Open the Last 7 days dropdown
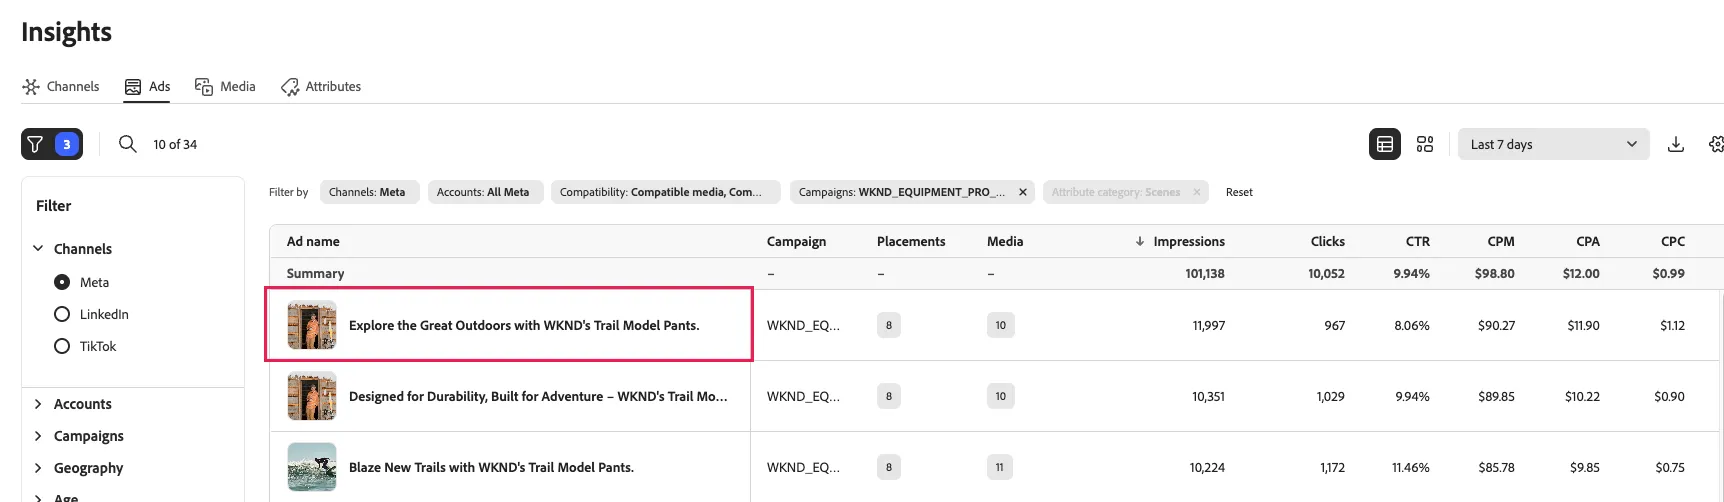Image resolution: width=1724 pixels, height=502 pixels. point(1553,144)
